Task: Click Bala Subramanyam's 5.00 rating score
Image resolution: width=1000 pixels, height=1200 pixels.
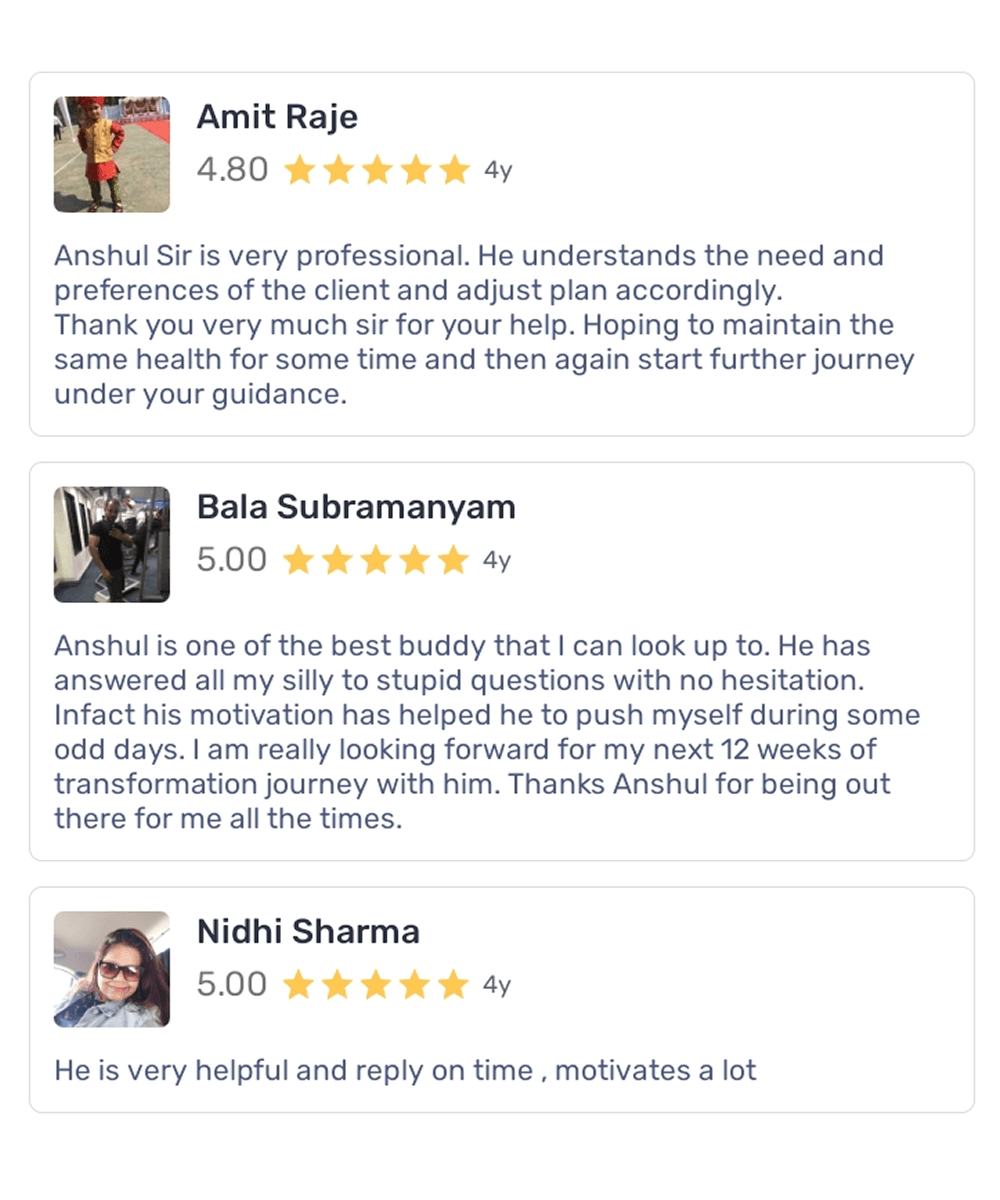Action: pos(232,560)
